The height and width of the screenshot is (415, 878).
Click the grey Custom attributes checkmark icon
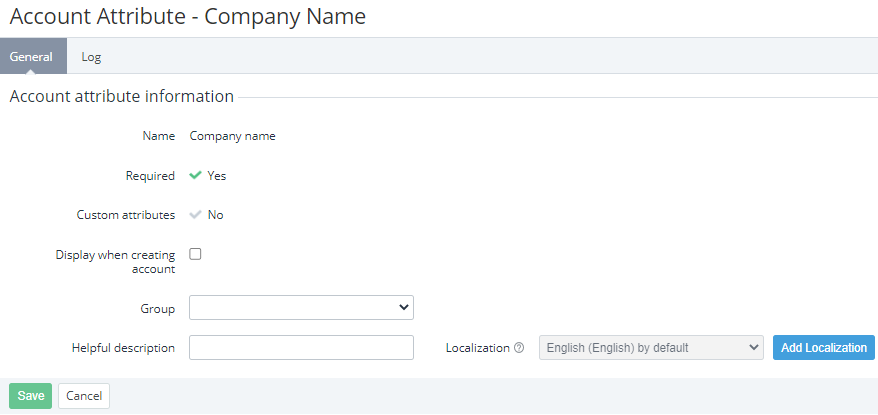coord(196,215)
